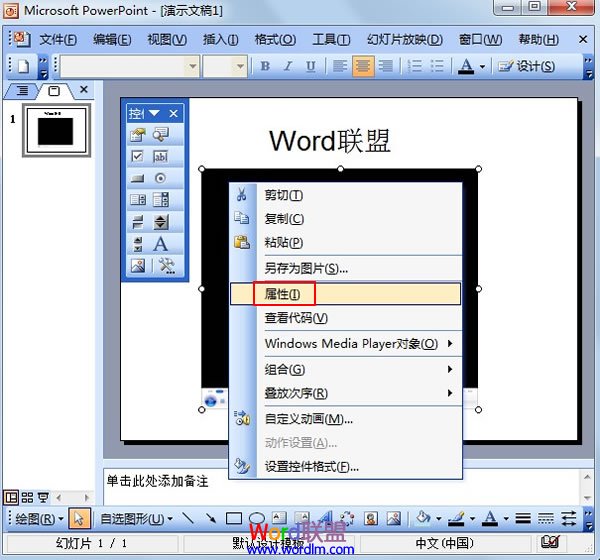Switch to Slides tab in side pane
Screen dimensions: 600x560
tap(54, 91)
